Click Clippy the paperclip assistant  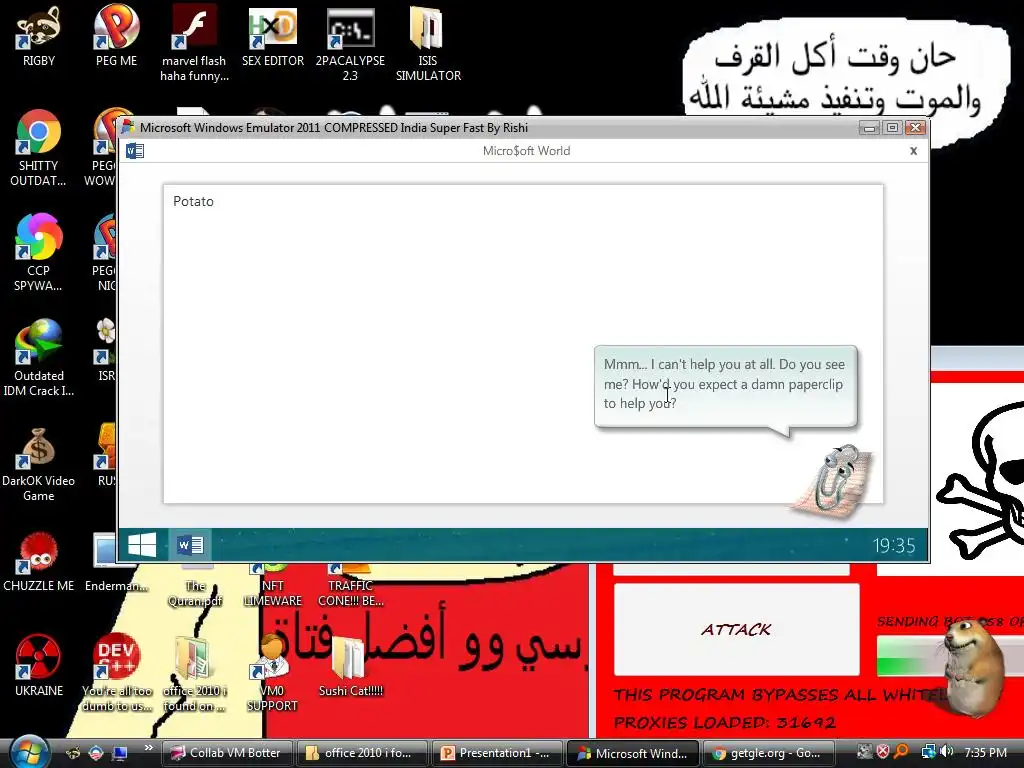click(833, 482)
